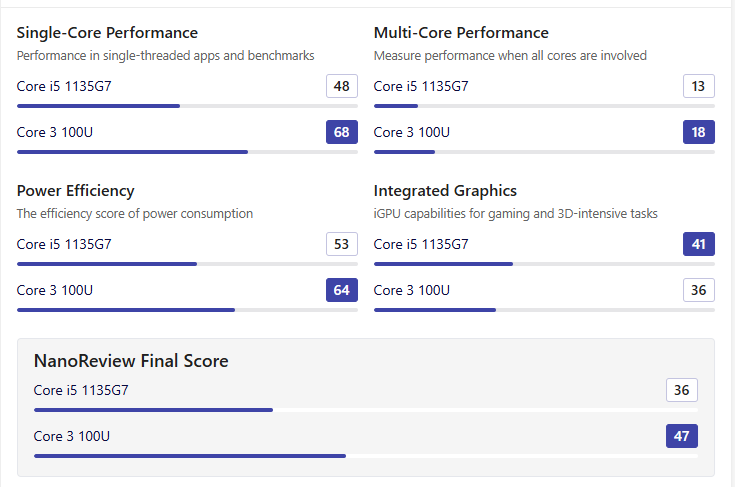Image resolution: width=735 pixels, height=487 pixels.
Task: Click the NanoReview Final Score heading
Action: click(131, 361)
